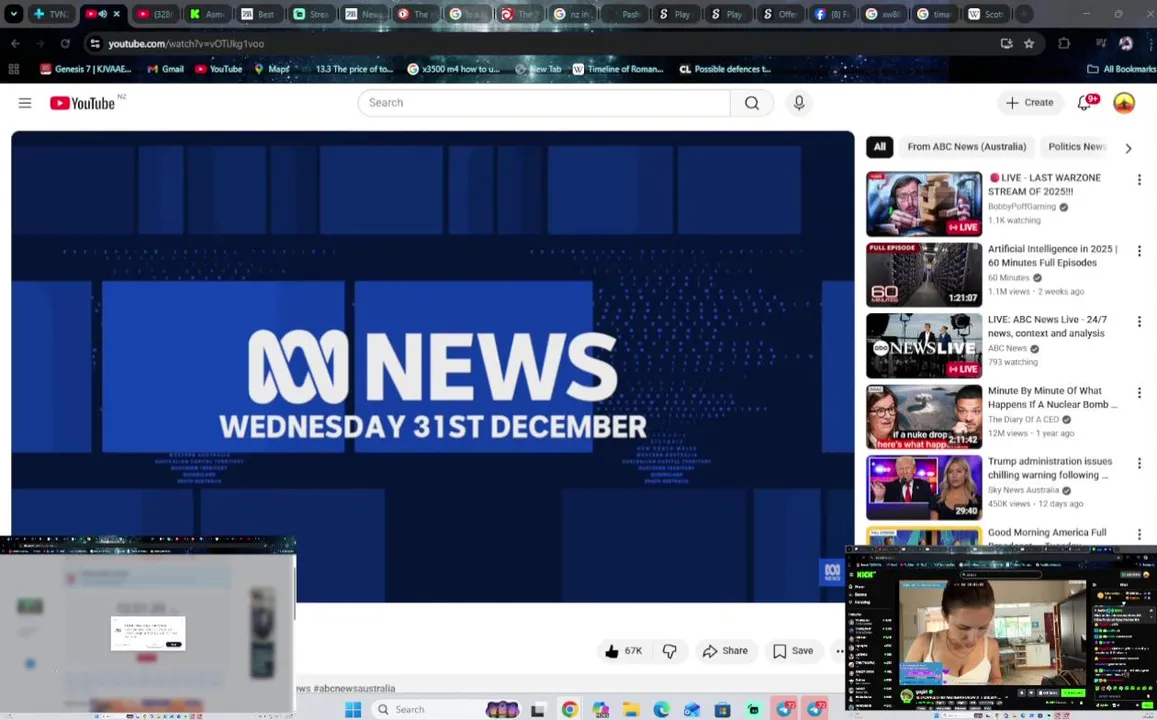Click the #abcnewsaustralia hashtag
This screenshot has width=1157, height=720.
point(354,688)
